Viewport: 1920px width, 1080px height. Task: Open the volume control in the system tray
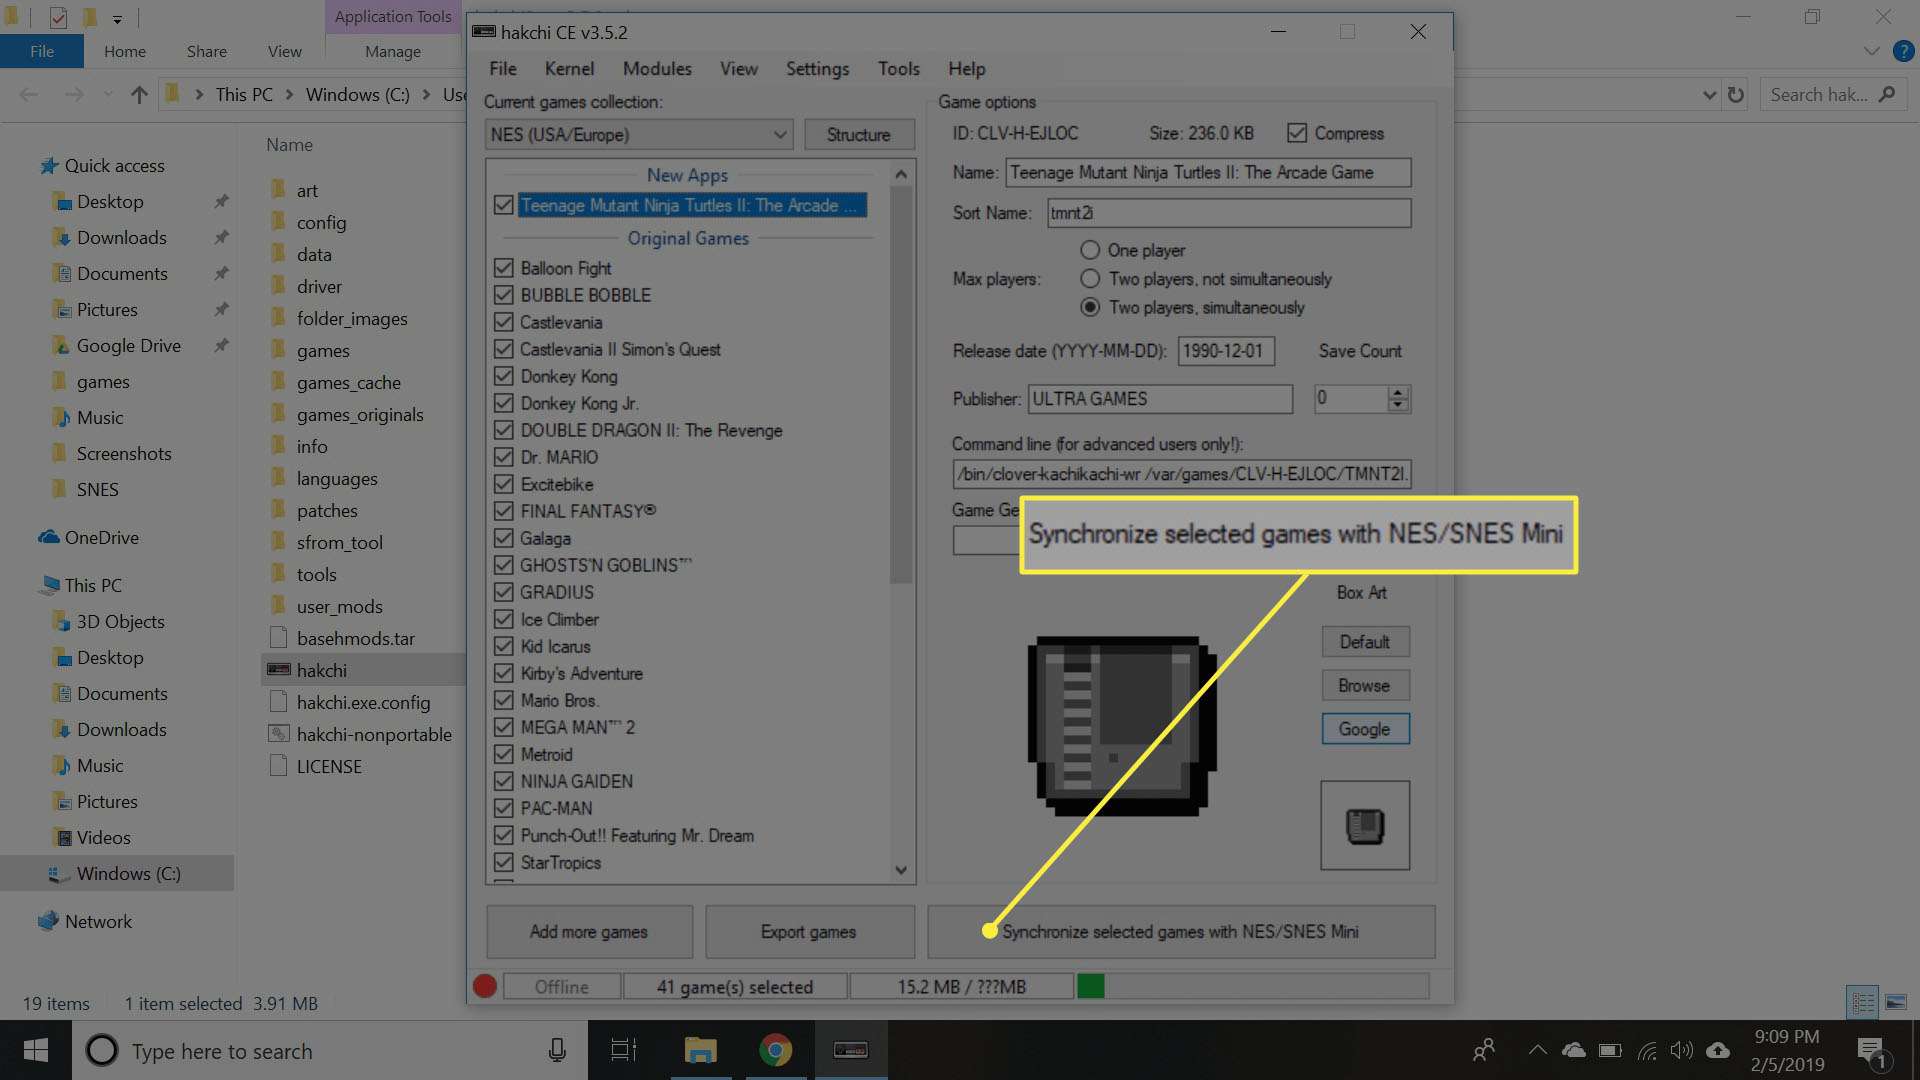tap(1682, 1050)
